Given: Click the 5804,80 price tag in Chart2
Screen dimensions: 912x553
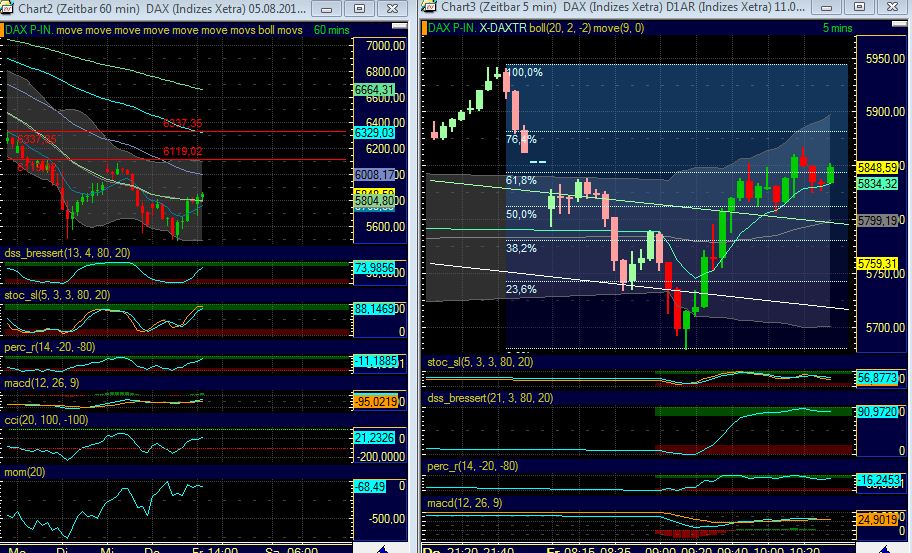Looking at the screenshot, I should pos(374,201).
